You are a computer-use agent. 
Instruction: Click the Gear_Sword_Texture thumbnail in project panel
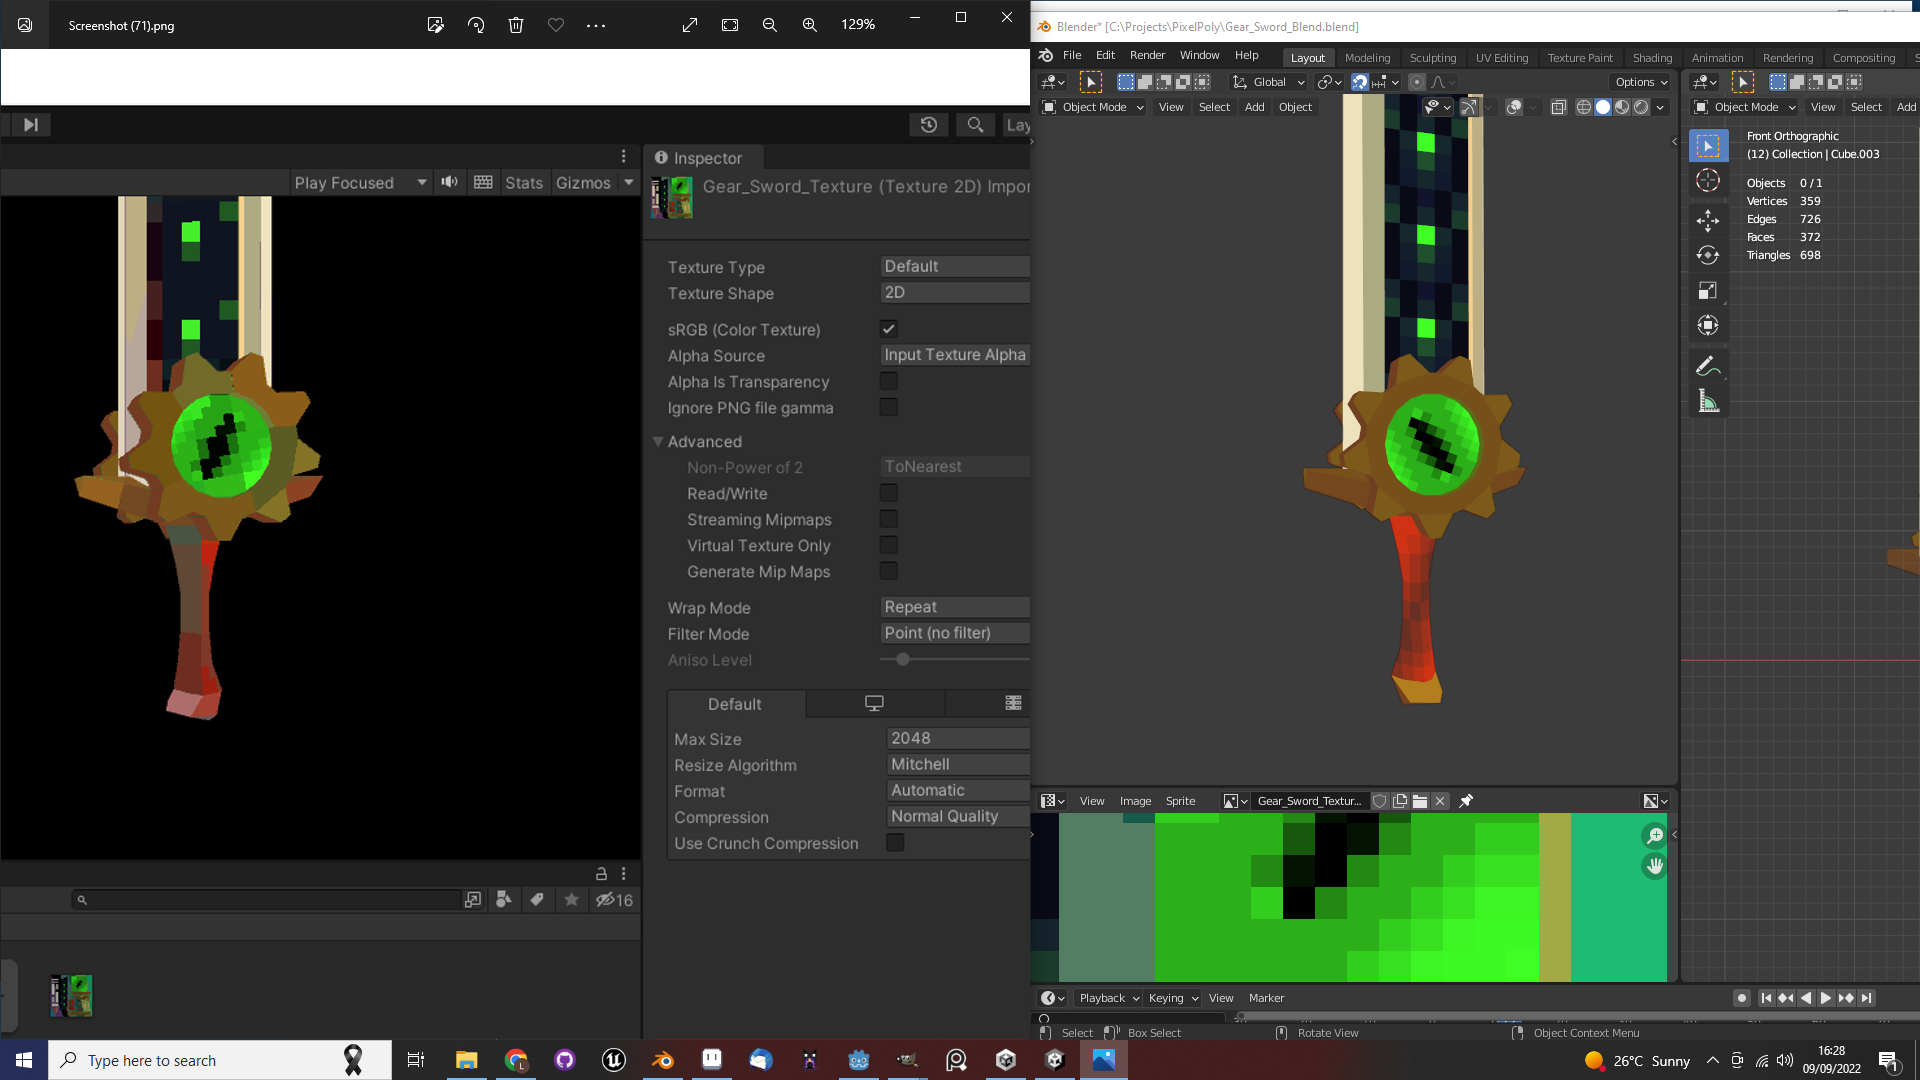tap(72, 996)
